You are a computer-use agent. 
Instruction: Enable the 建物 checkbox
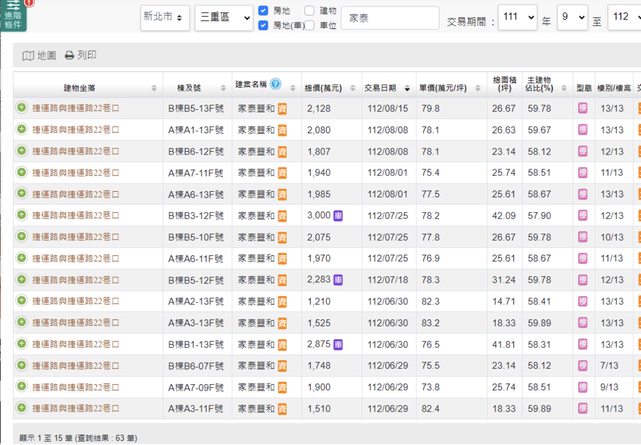click(x=310, y=10)
